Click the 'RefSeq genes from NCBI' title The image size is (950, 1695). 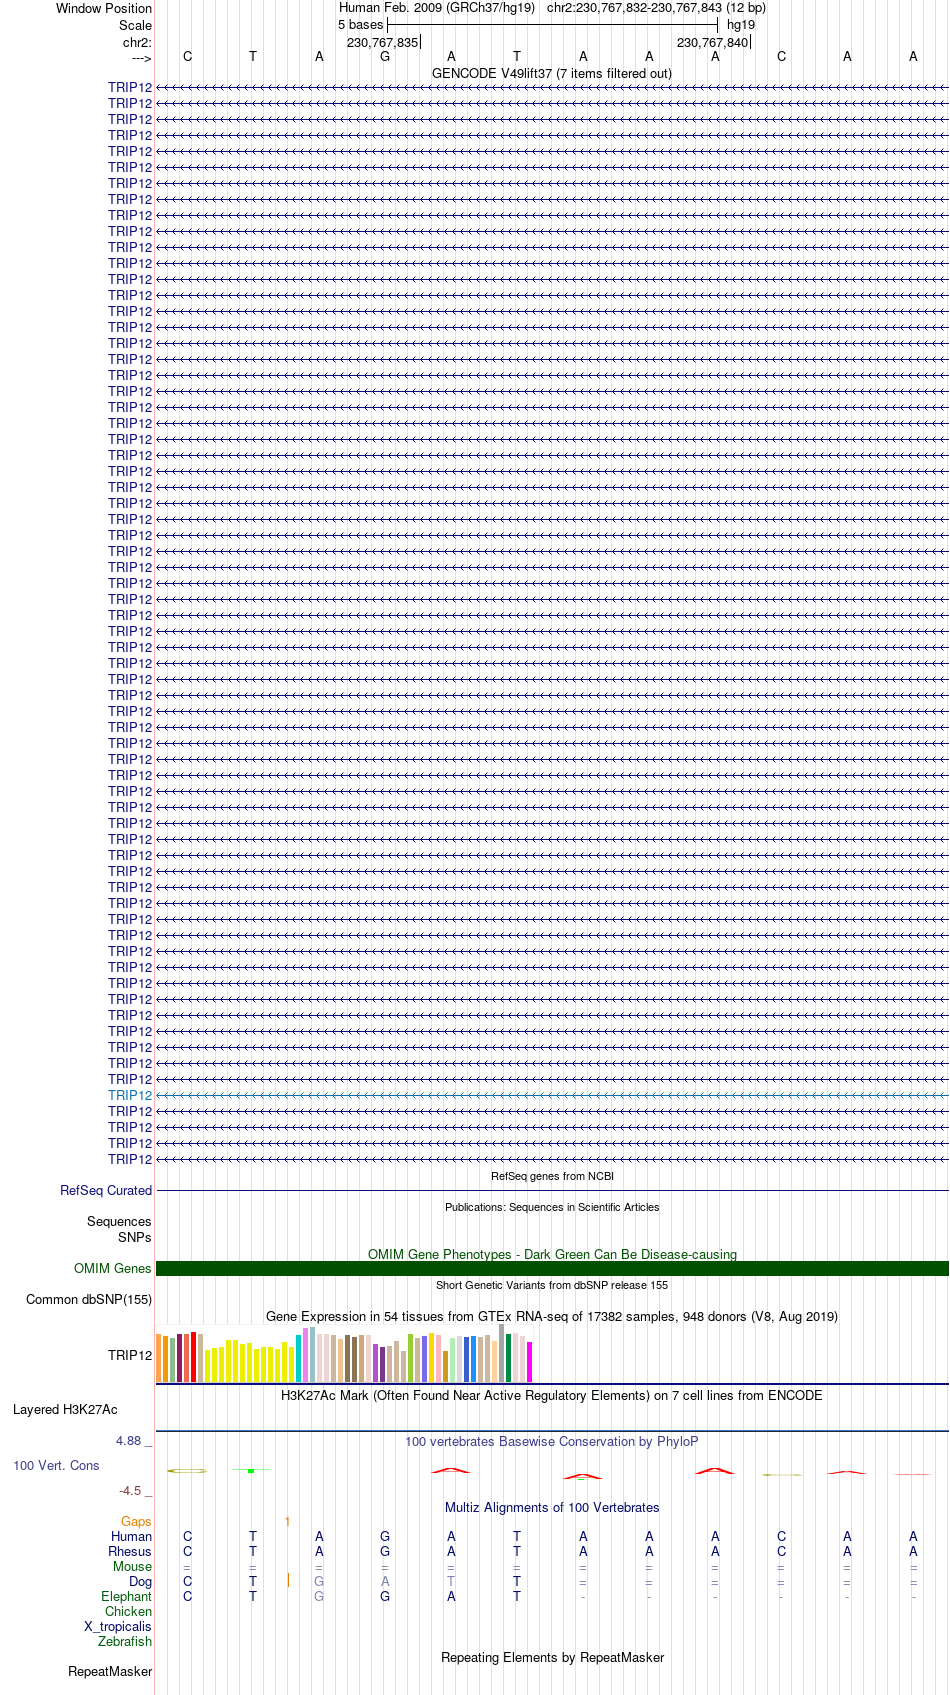[552, 1176]
